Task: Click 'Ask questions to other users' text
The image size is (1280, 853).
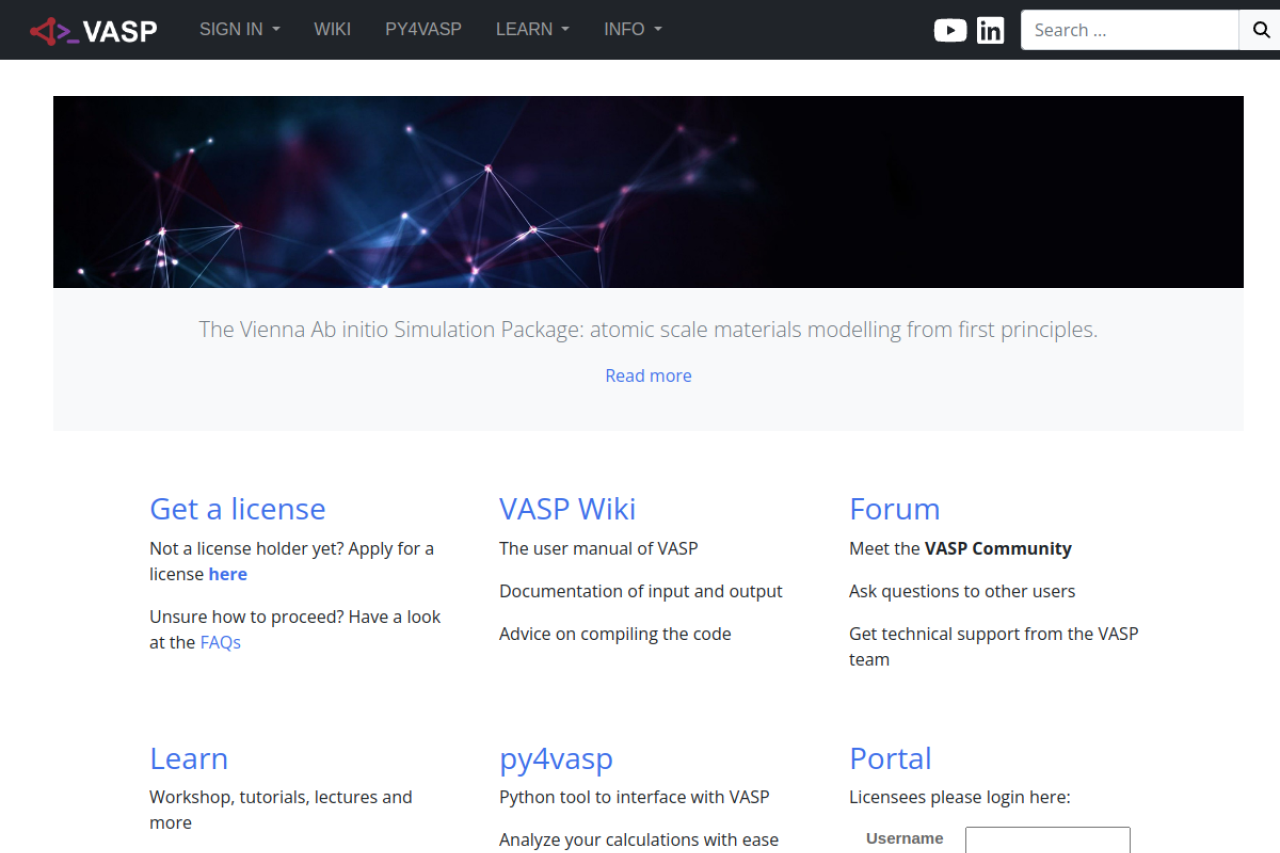Action: pos(962,591)
